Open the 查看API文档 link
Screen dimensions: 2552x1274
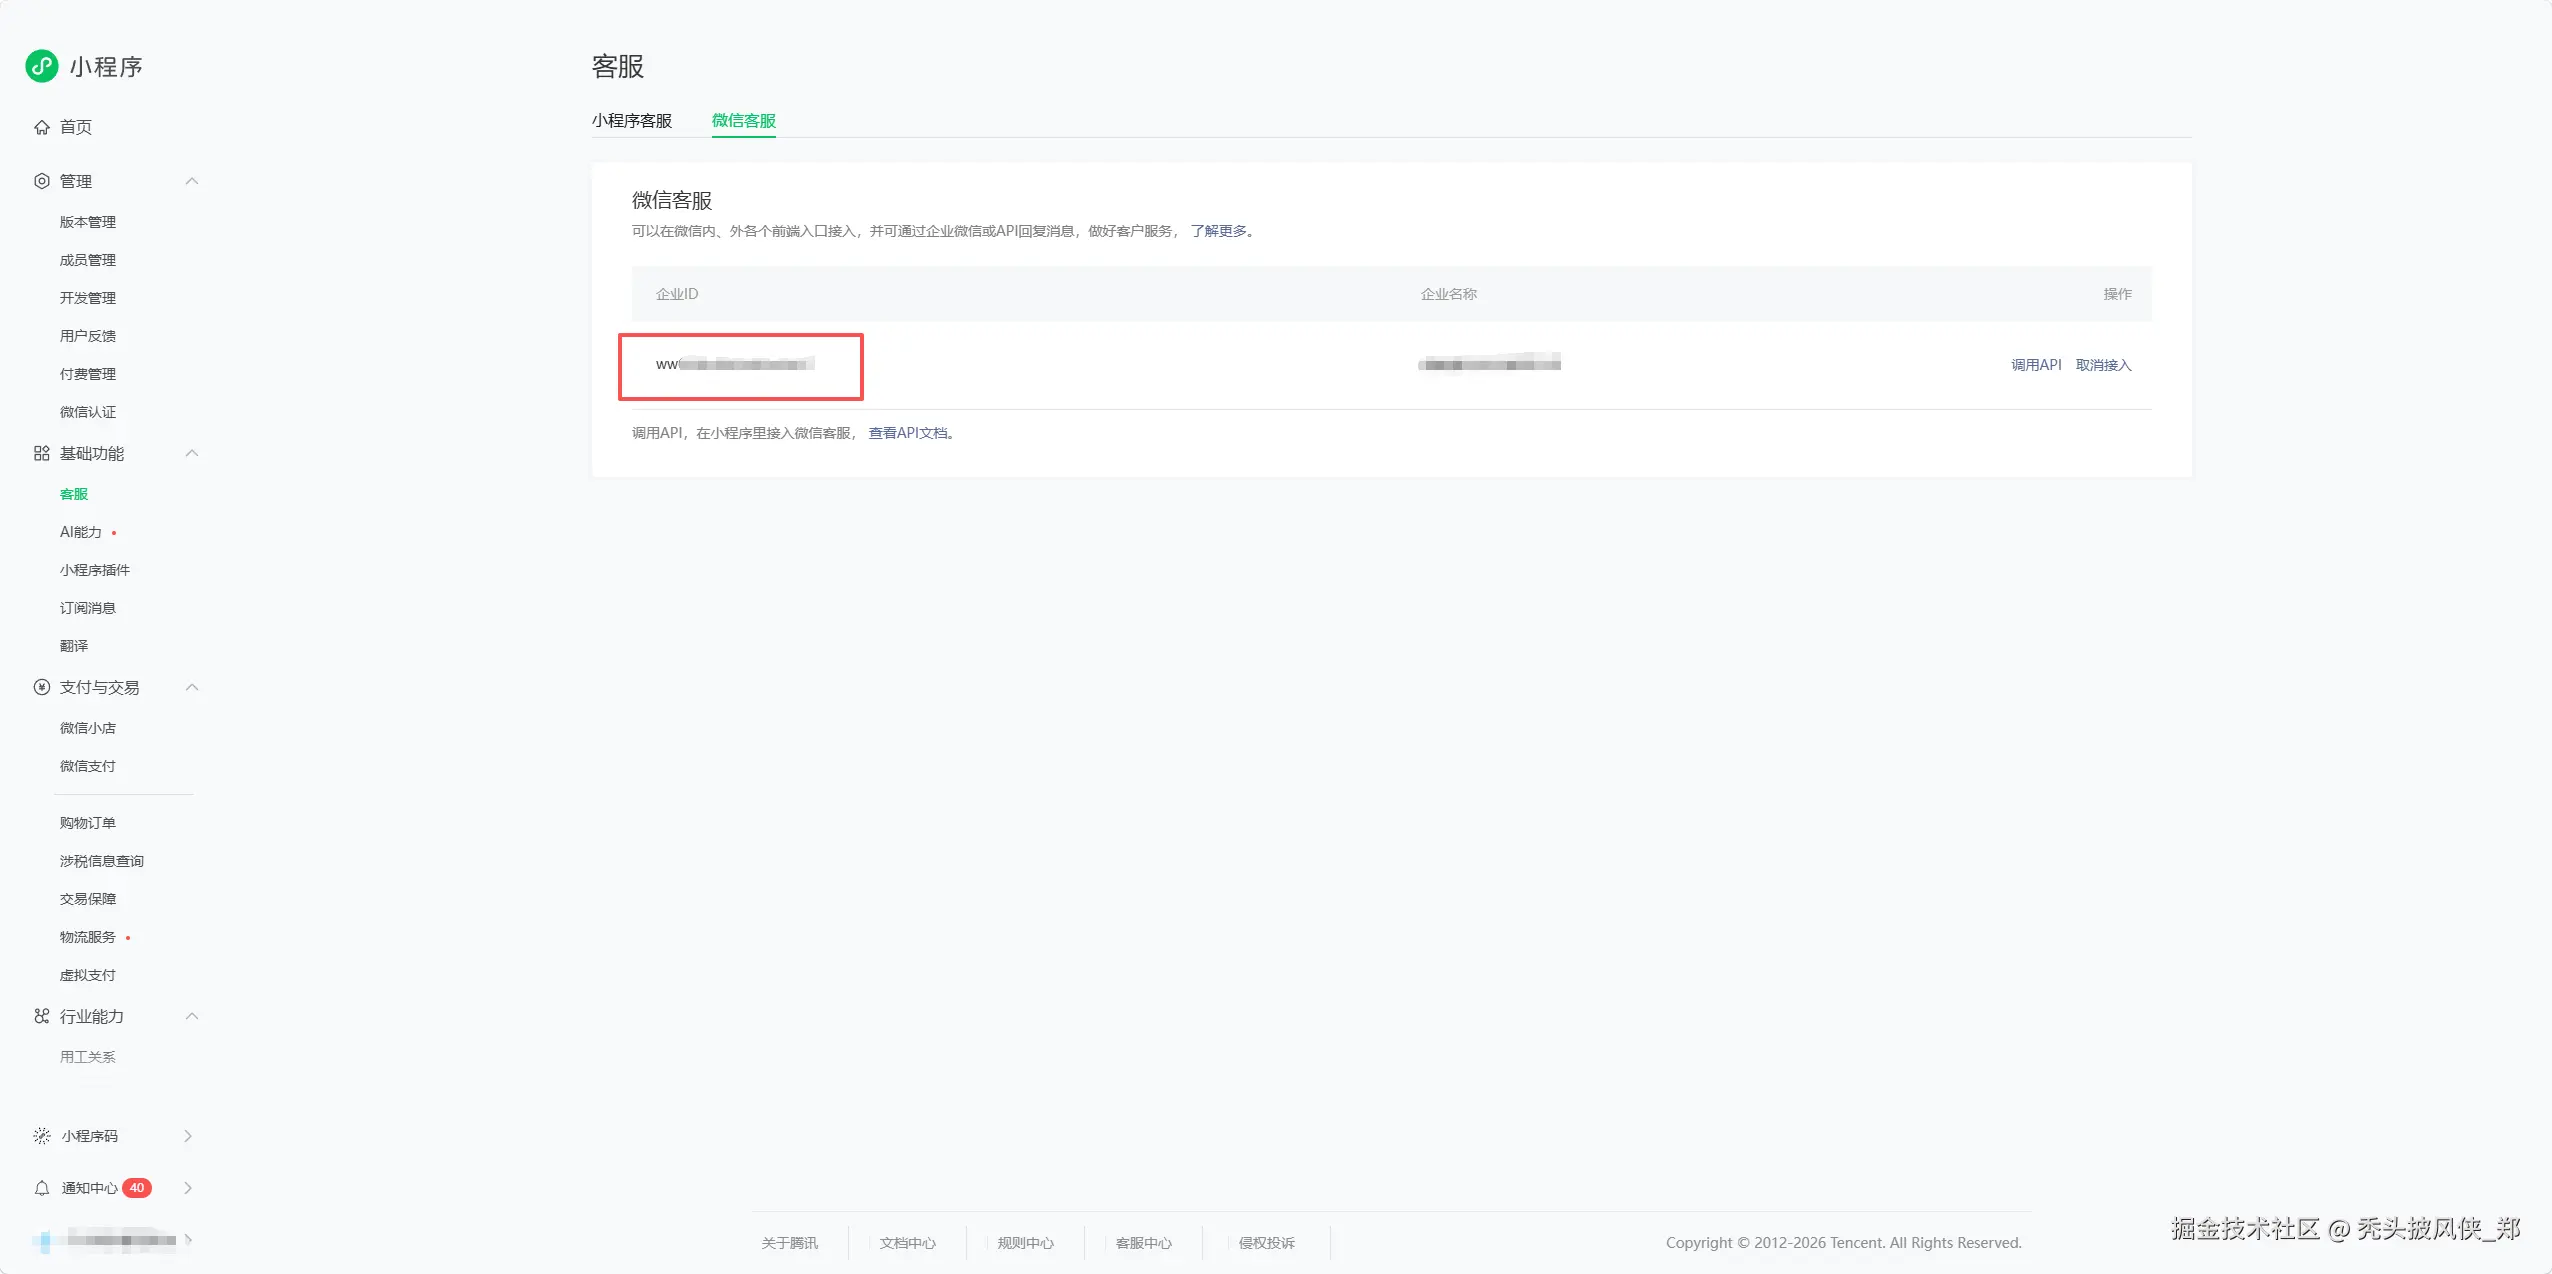908,433
